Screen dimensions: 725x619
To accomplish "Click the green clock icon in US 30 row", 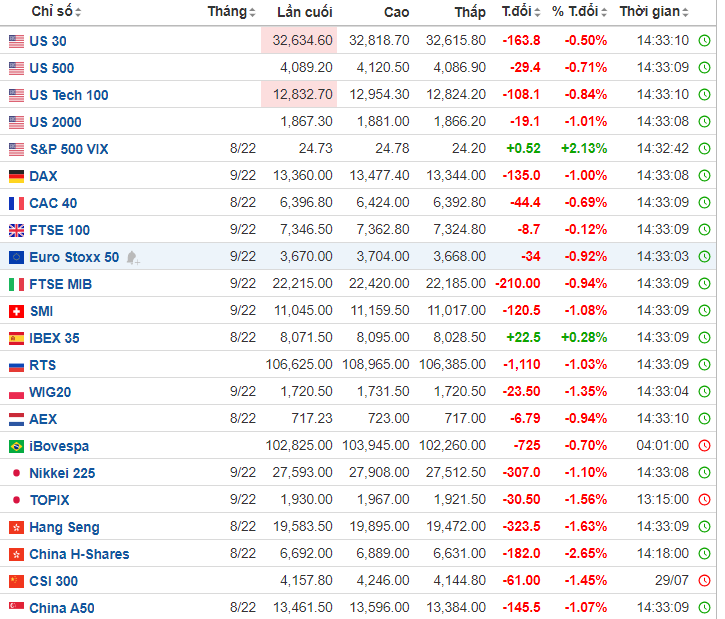I will click(704, 41).
